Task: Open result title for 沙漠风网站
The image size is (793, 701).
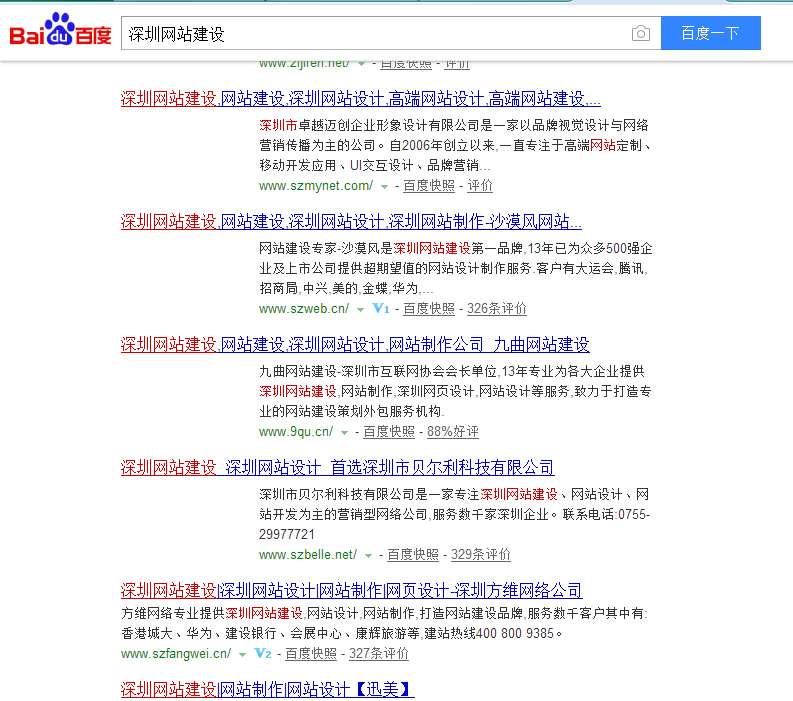Action: (351, 222)
